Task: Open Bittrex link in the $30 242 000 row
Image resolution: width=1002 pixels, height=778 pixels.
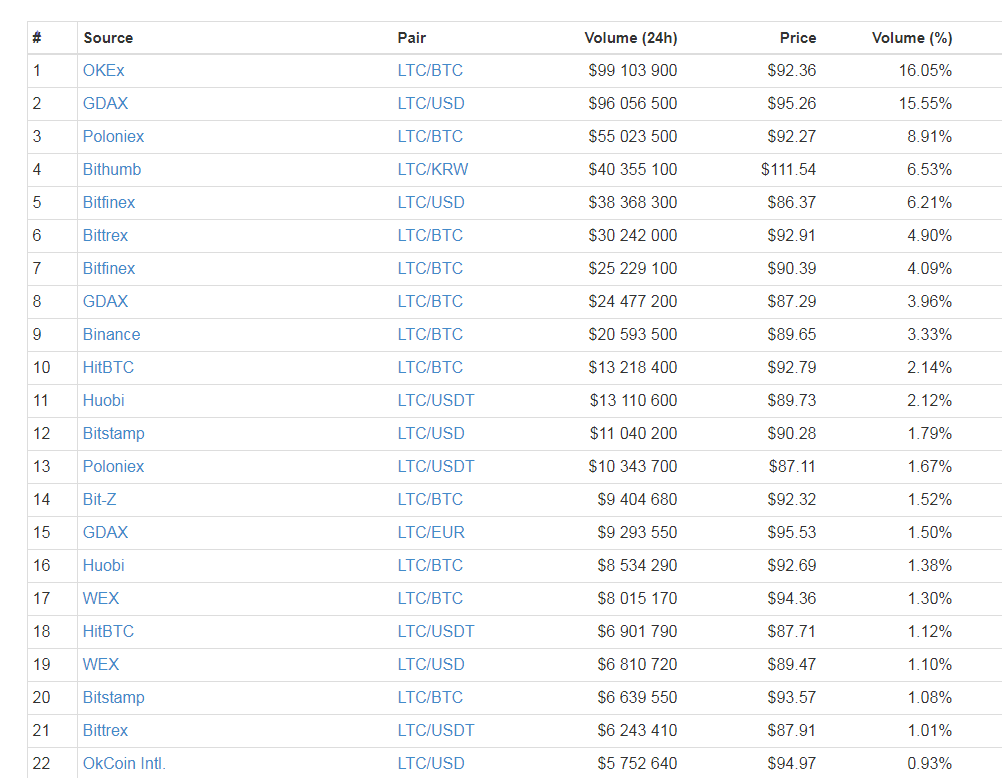Action: [x=105, y=235]
